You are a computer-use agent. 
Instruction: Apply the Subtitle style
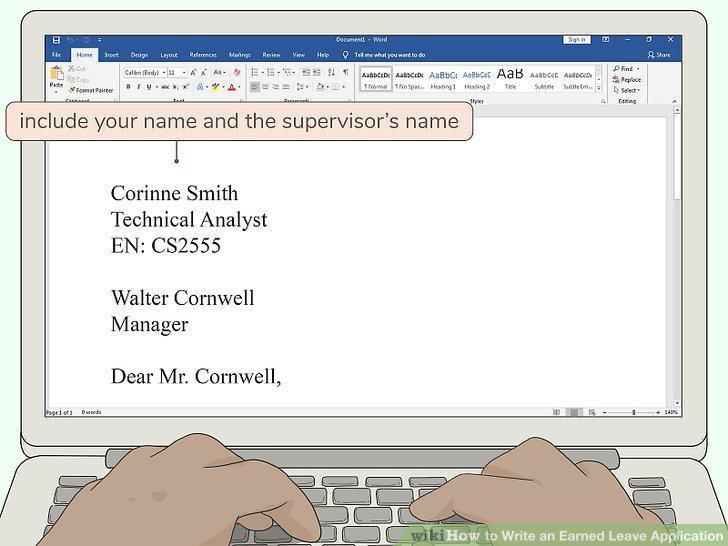coord(544,79)
